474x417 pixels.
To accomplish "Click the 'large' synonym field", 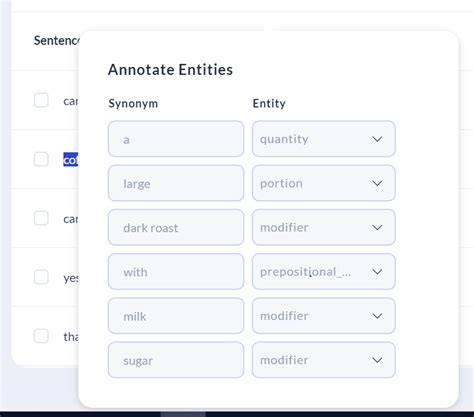I will pos(176,183).
